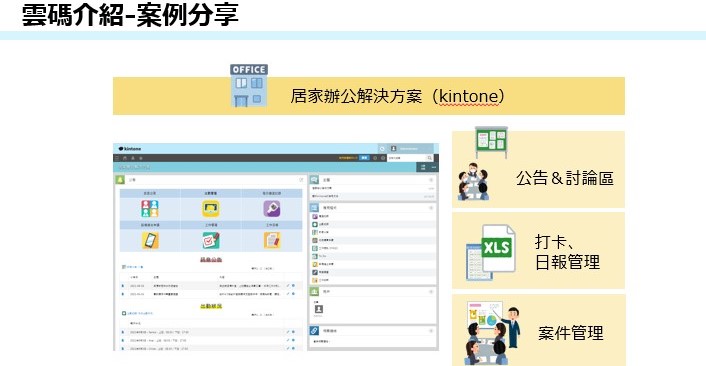This screenshot has height=366, width=706.
Task: Open the three-dot options menu in blue bar
Action: click(434, 167)
